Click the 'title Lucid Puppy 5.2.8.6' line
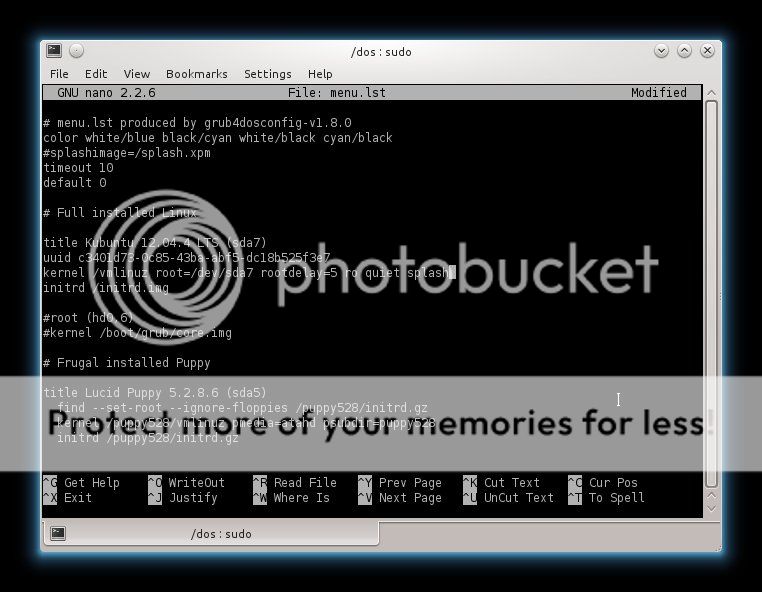The image size is (762, 592). click(x=155, y=393)
